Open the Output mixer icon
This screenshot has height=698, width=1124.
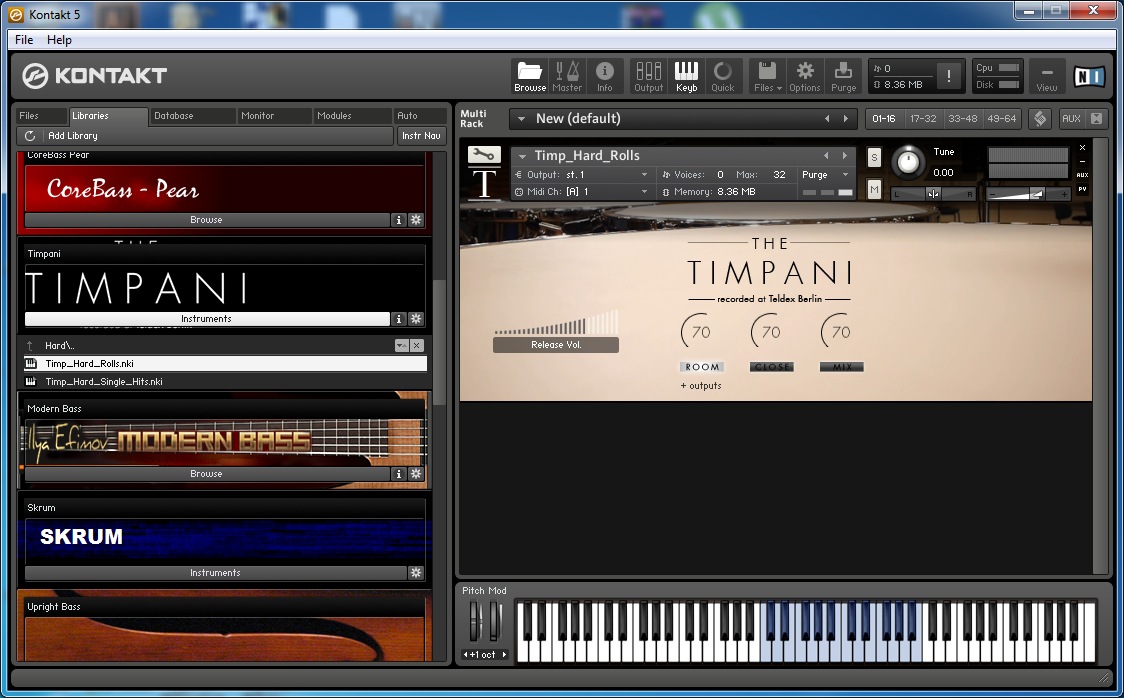(648, 76)
